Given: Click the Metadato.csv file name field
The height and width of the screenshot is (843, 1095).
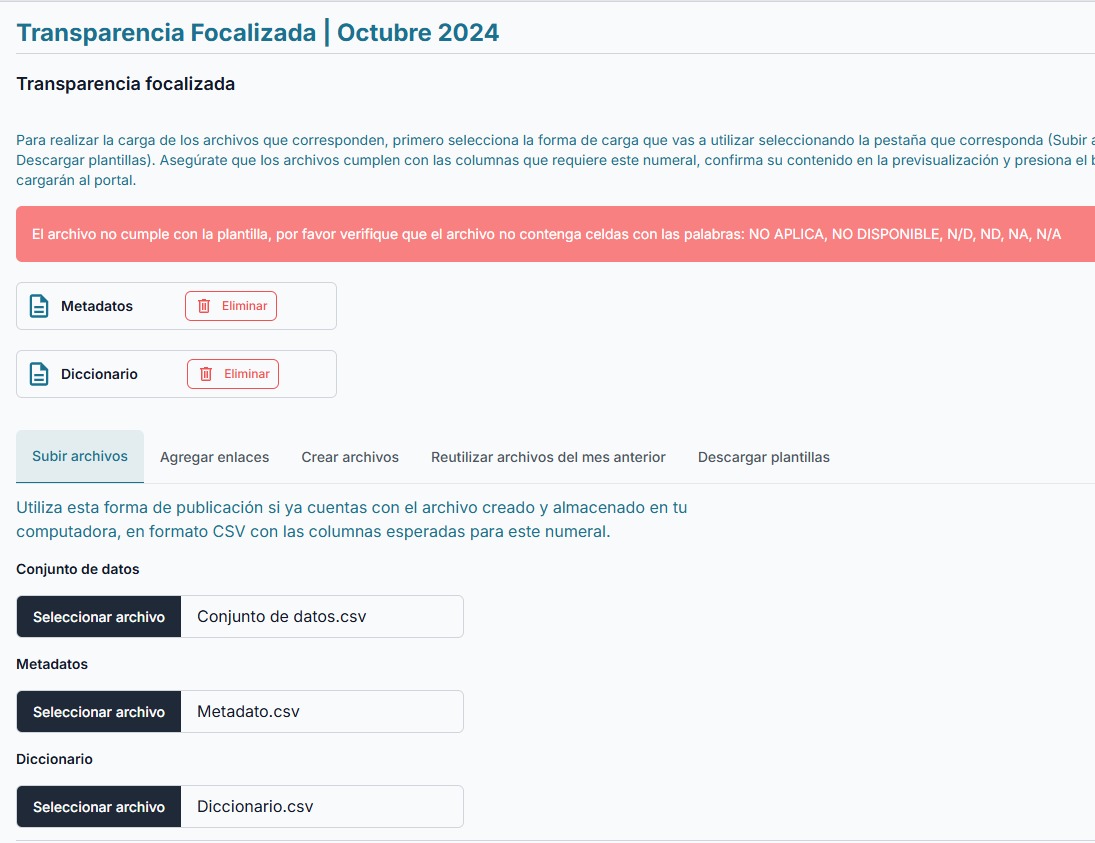Looking at the screenshot, I should tap(321, 712).
